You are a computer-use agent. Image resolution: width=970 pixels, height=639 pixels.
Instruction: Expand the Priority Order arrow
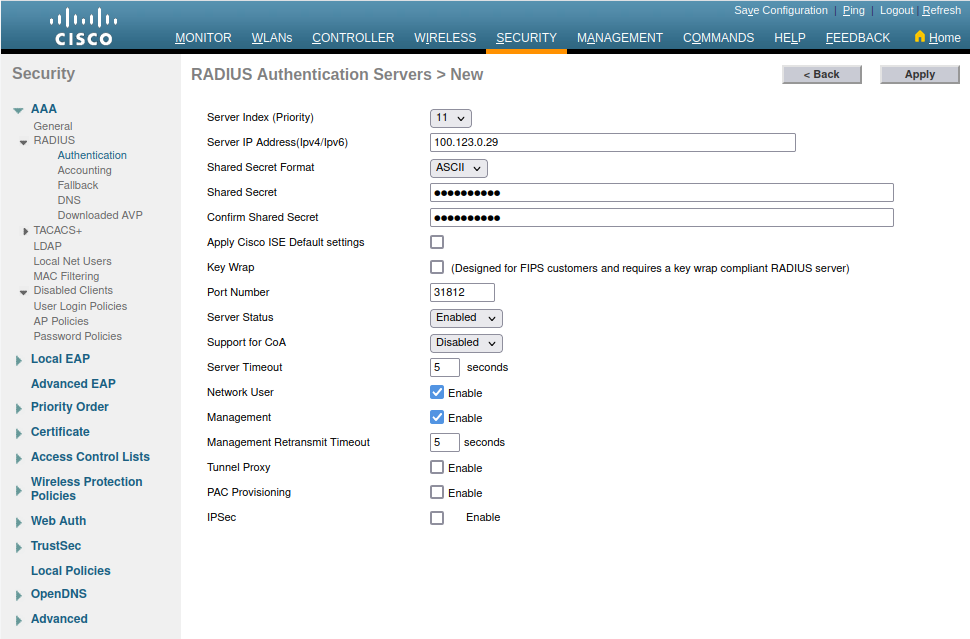tap(19, 408)
